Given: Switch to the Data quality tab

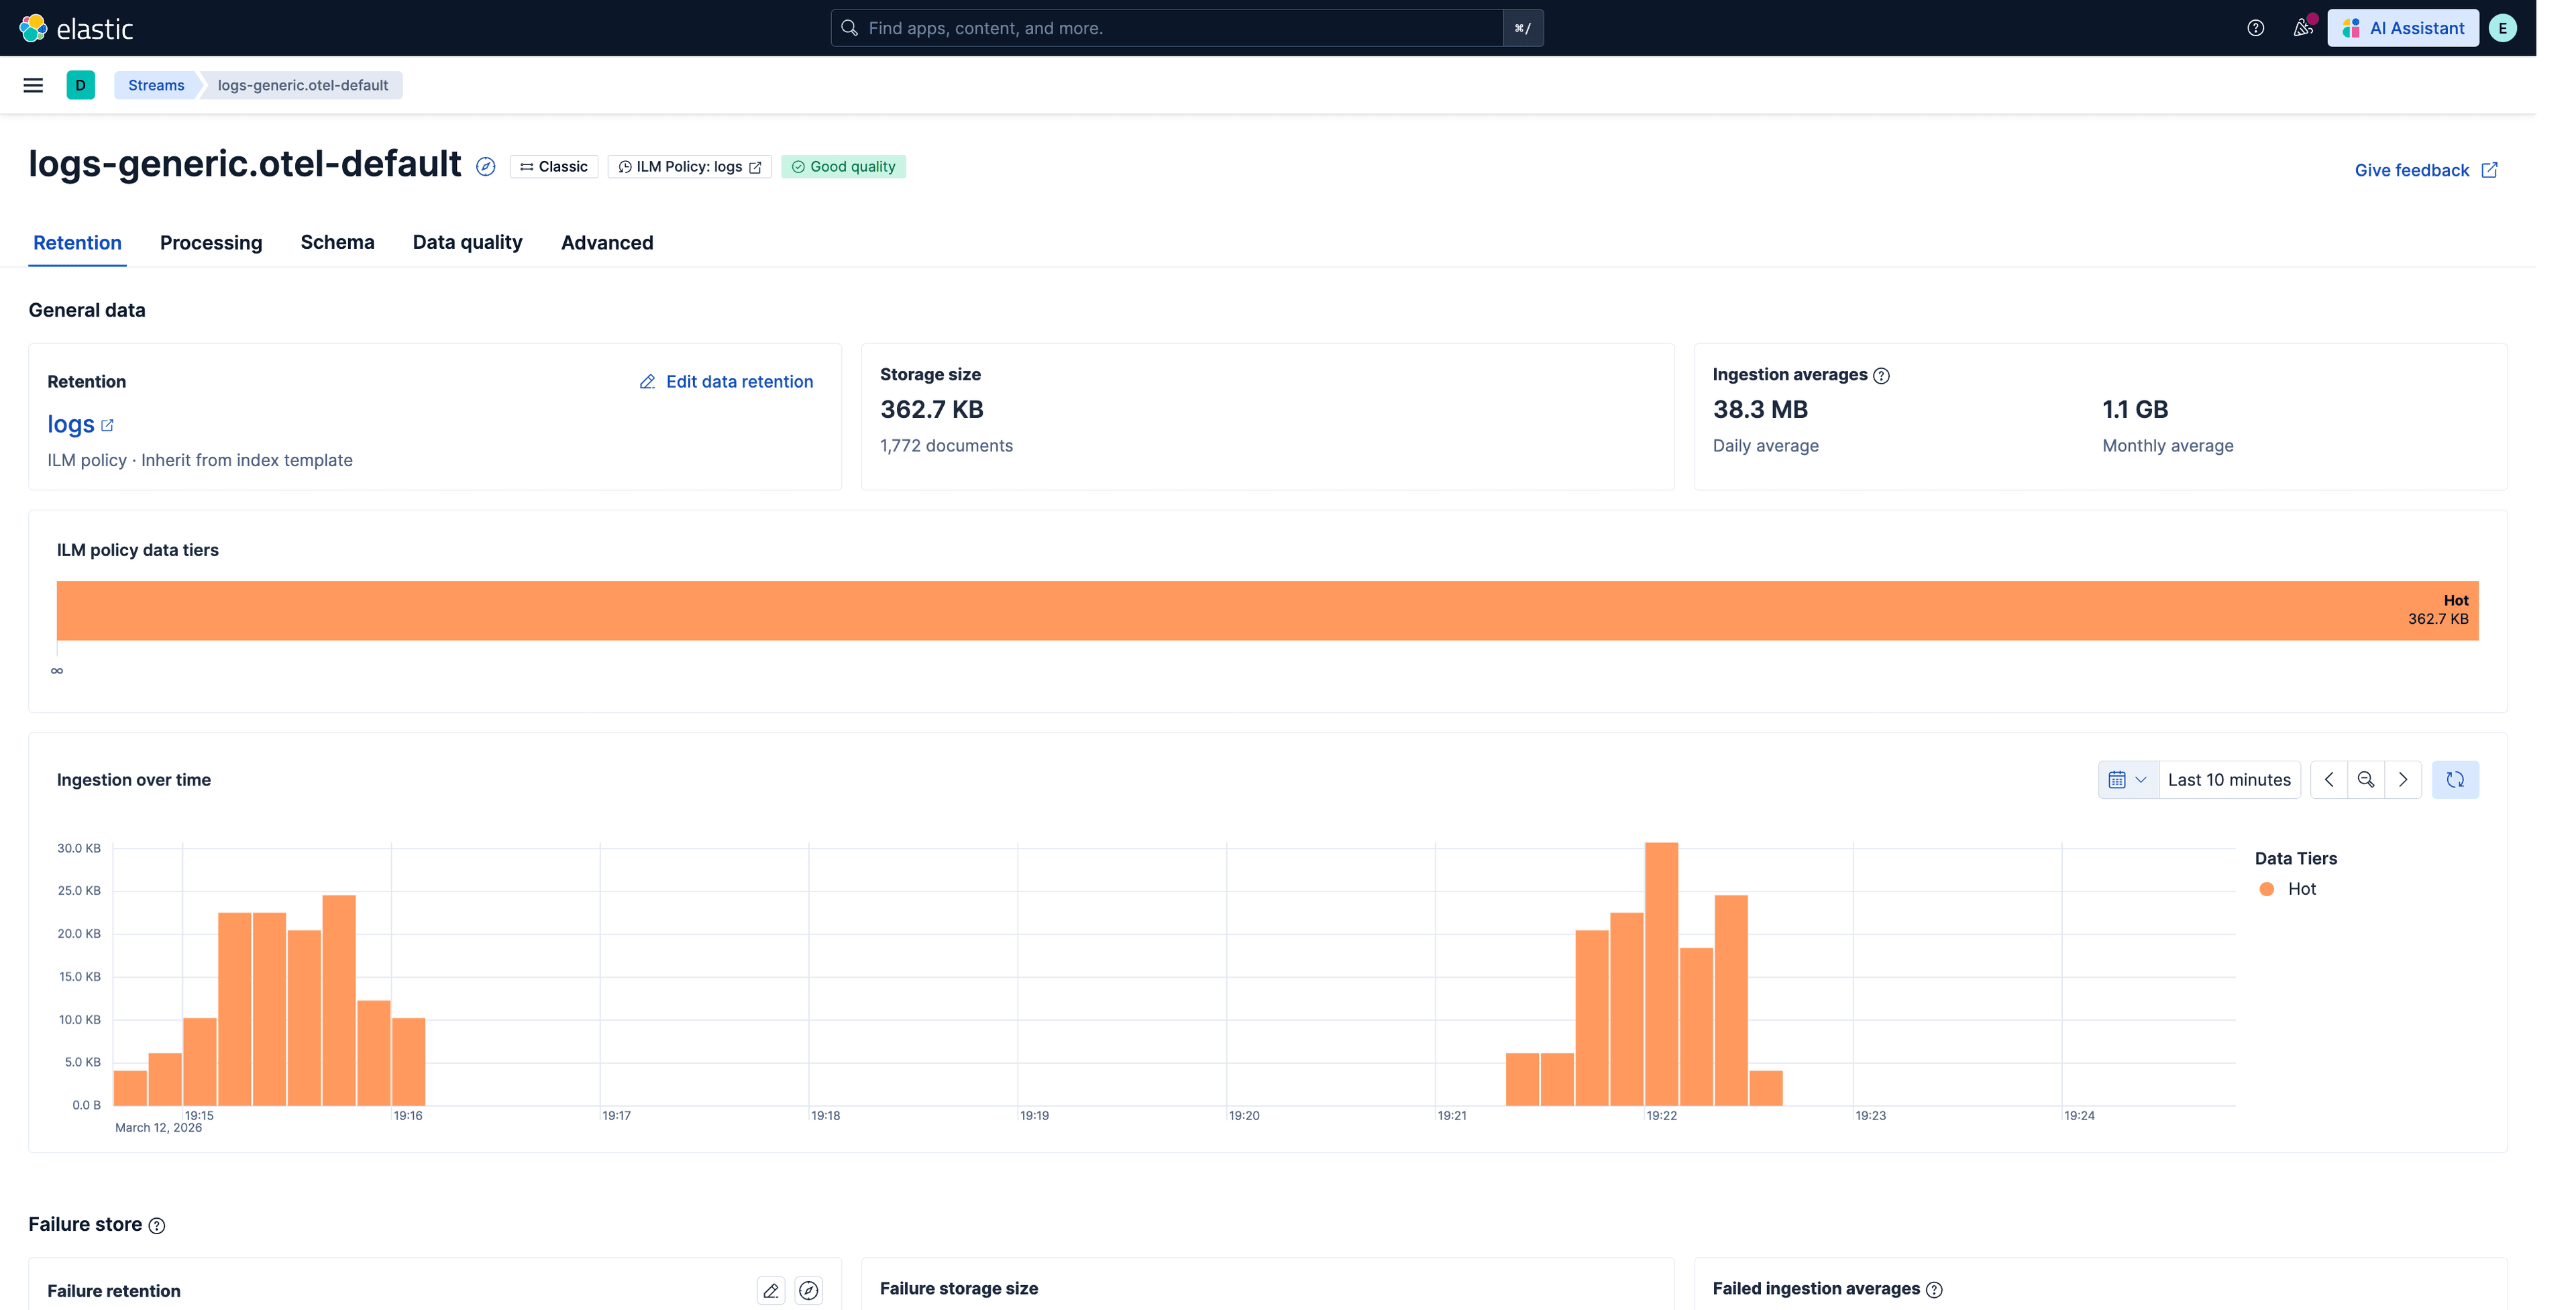Looking at the screenshot, I should pyautogui.click(x=467, y=243).
